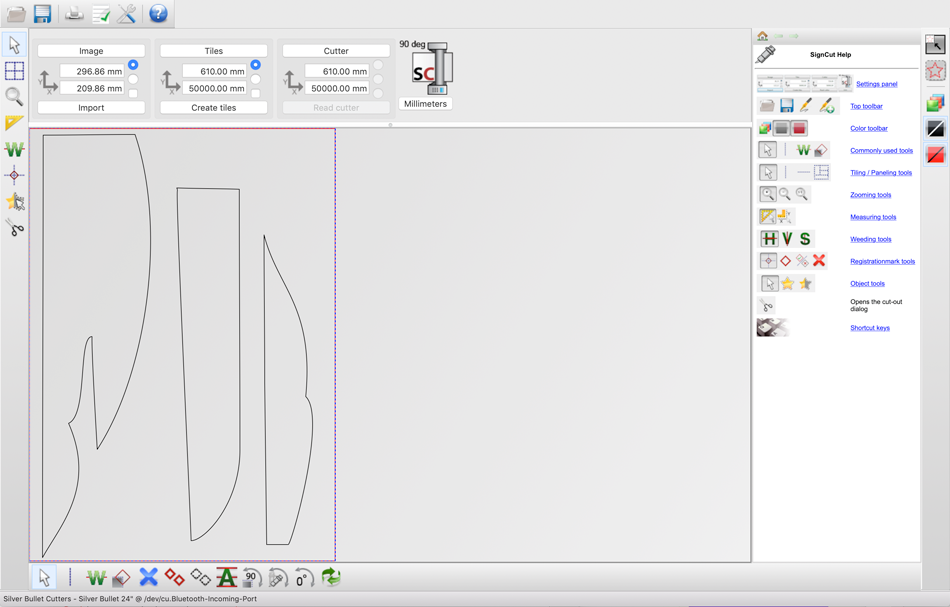The height and width of the screenshot is (607, 950).
Task: Select the first radio button in the Tiles panel
Action: (x=255, y=65)
